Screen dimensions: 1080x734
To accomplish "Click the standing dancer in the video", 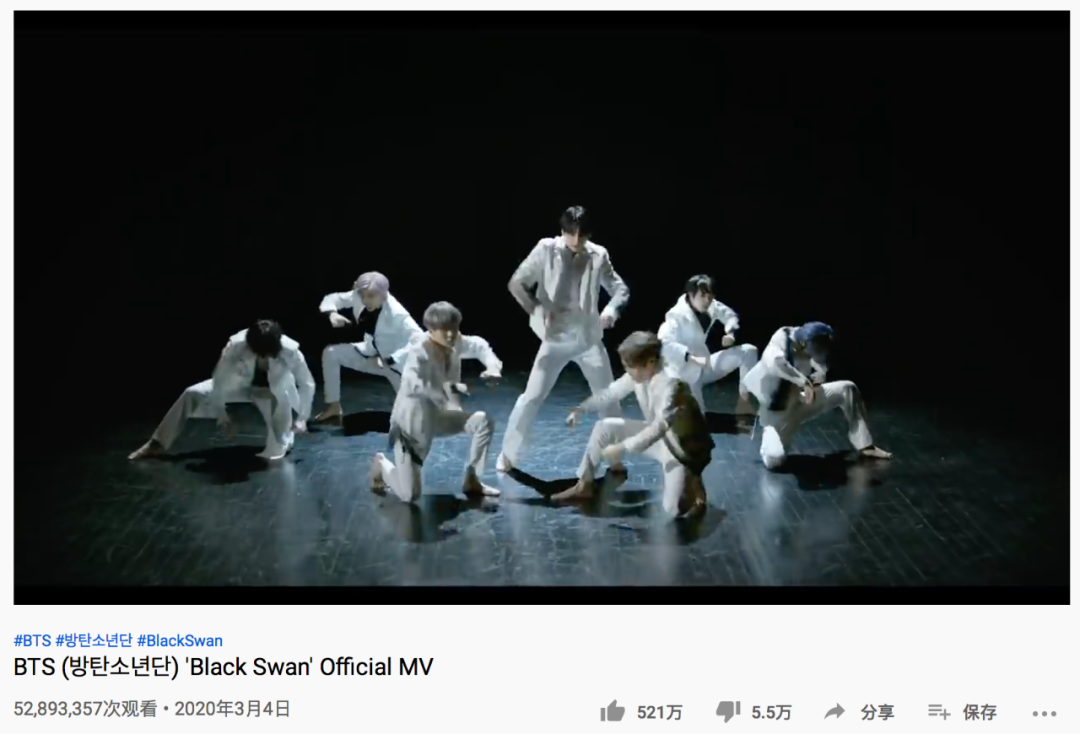I will pos(565,337).
